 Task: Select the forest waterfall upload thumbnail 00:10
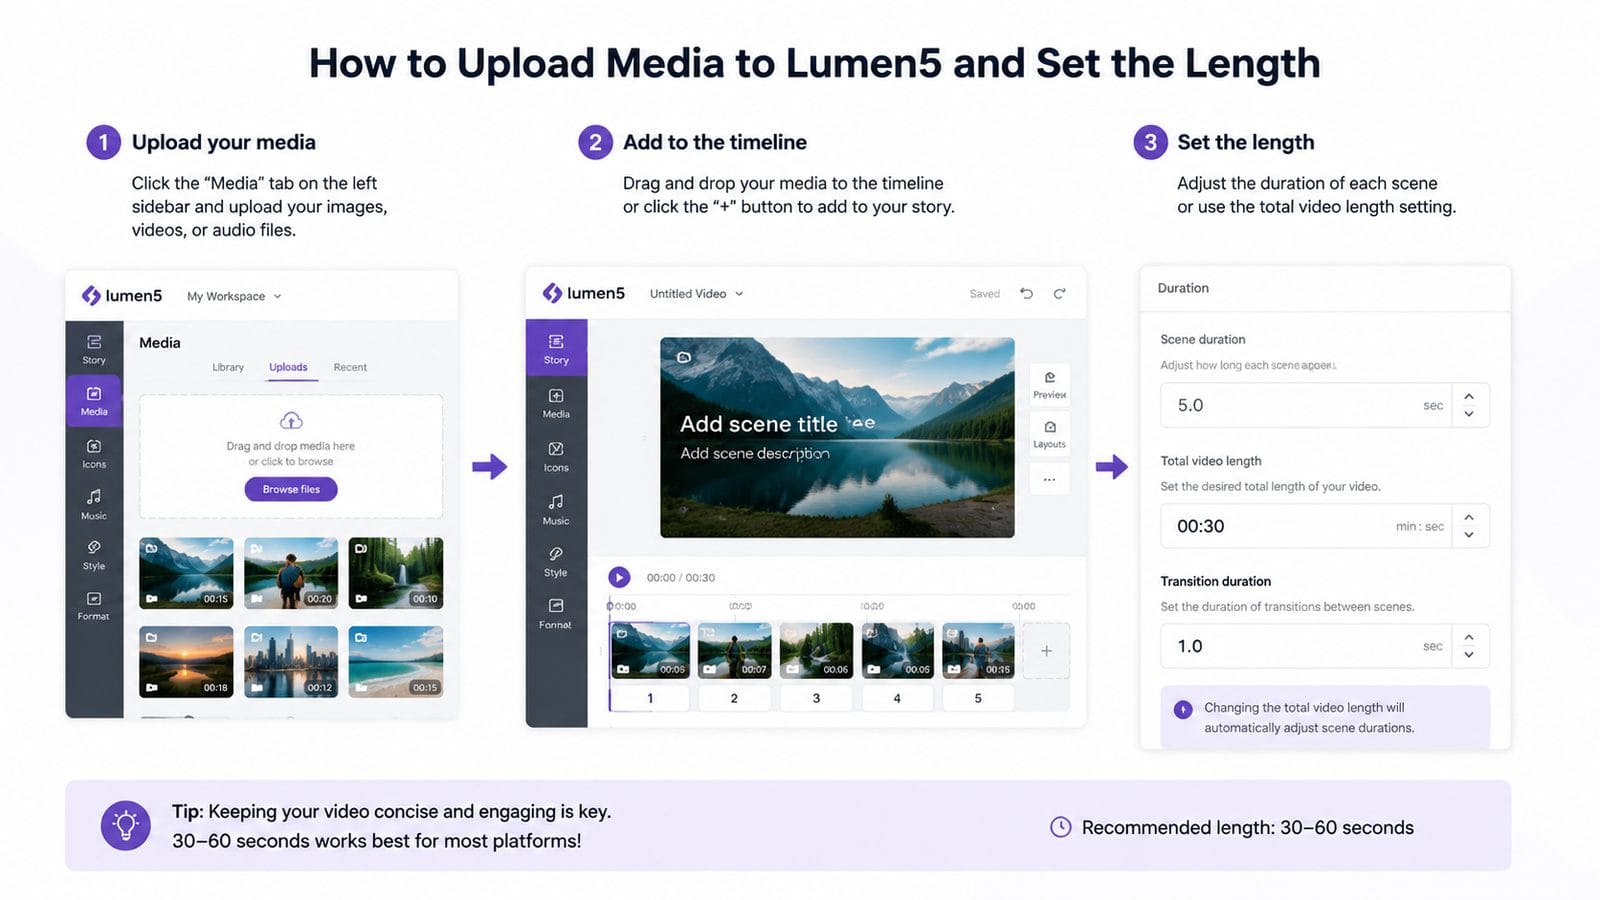pyautogui.click(x=396, y=573)
